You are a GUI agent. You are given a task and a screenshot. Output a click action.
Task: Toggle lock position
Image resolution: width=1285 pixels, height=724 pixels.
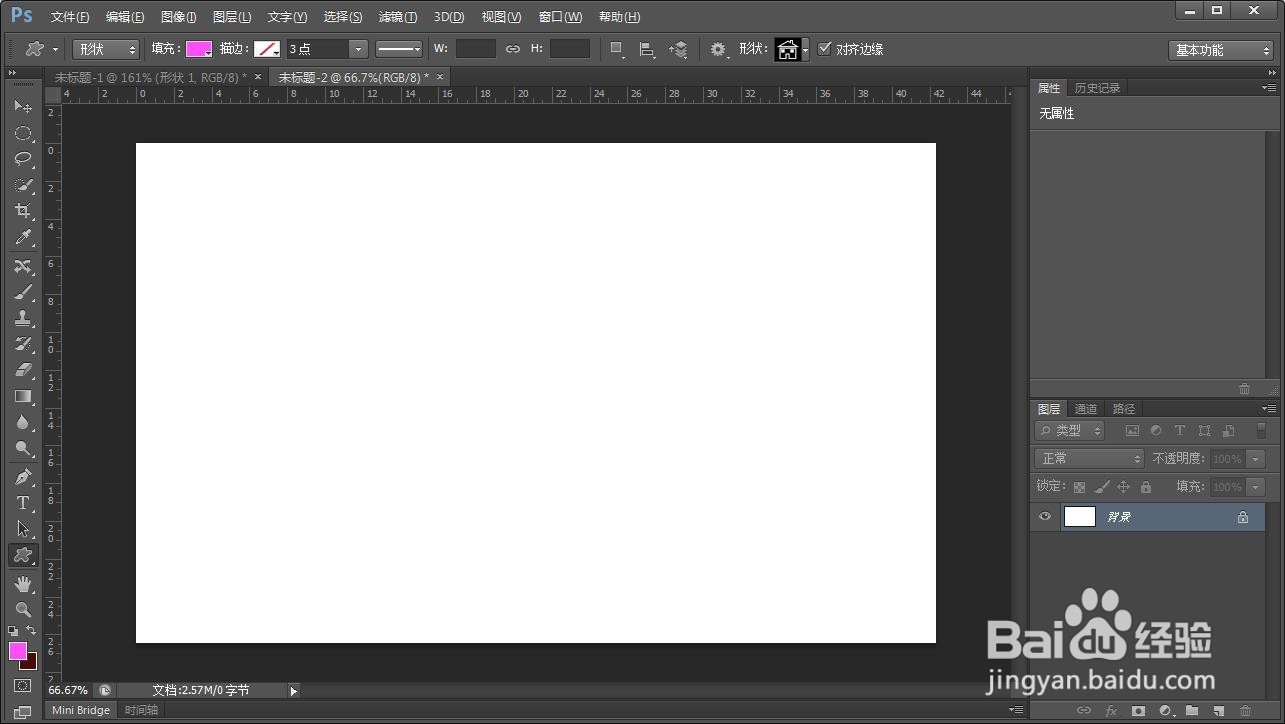point(1123,487)
